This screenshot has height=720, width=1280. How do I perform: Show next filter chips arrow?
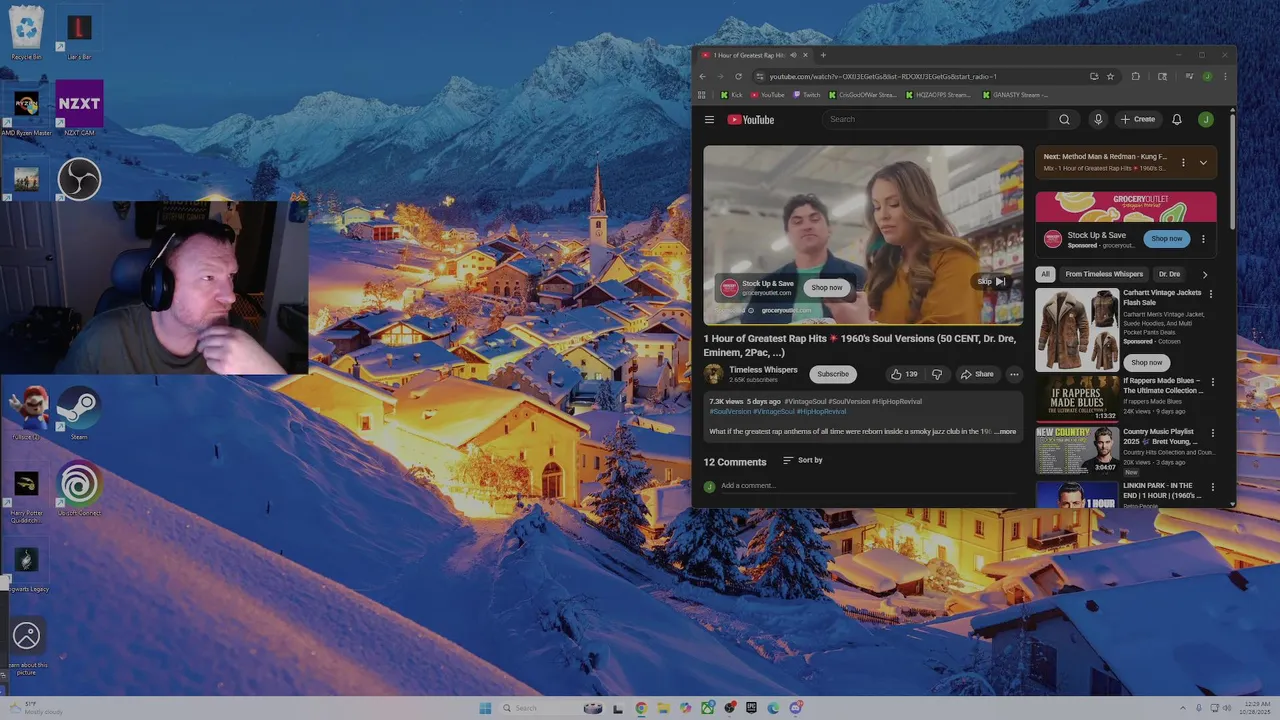point(1205,274)
